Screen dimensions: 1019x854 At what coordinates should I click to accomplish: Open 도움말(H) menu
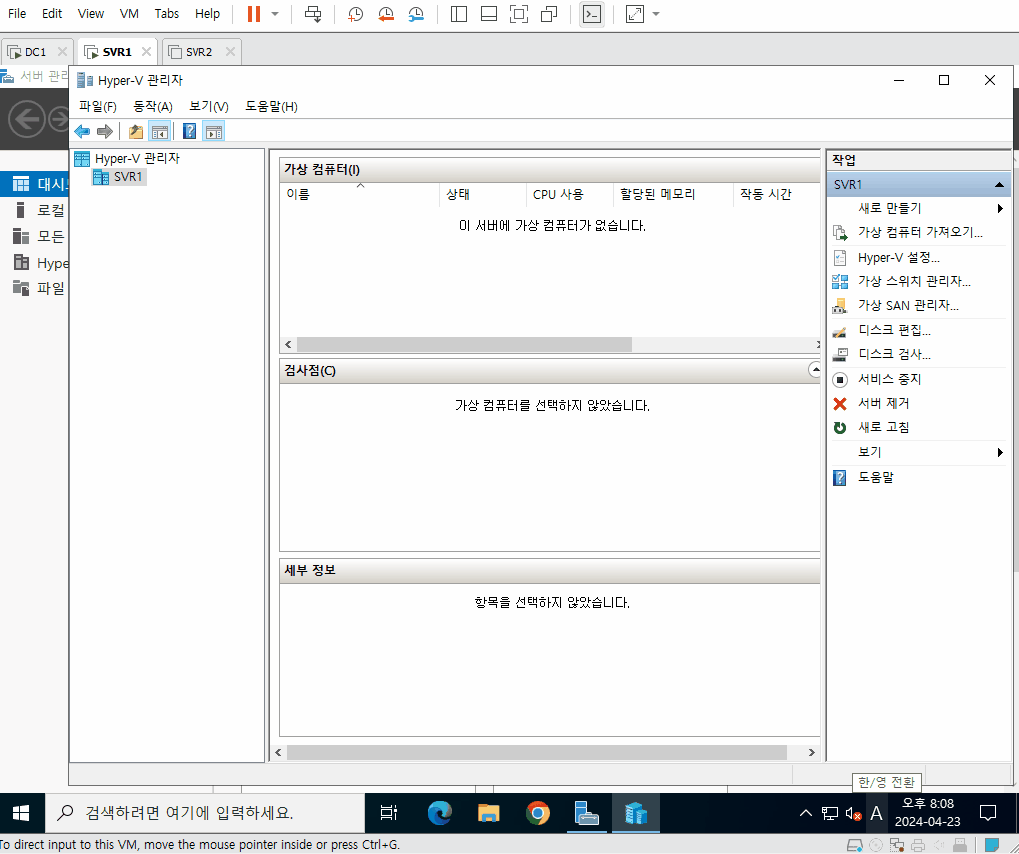tap(272, 107)
